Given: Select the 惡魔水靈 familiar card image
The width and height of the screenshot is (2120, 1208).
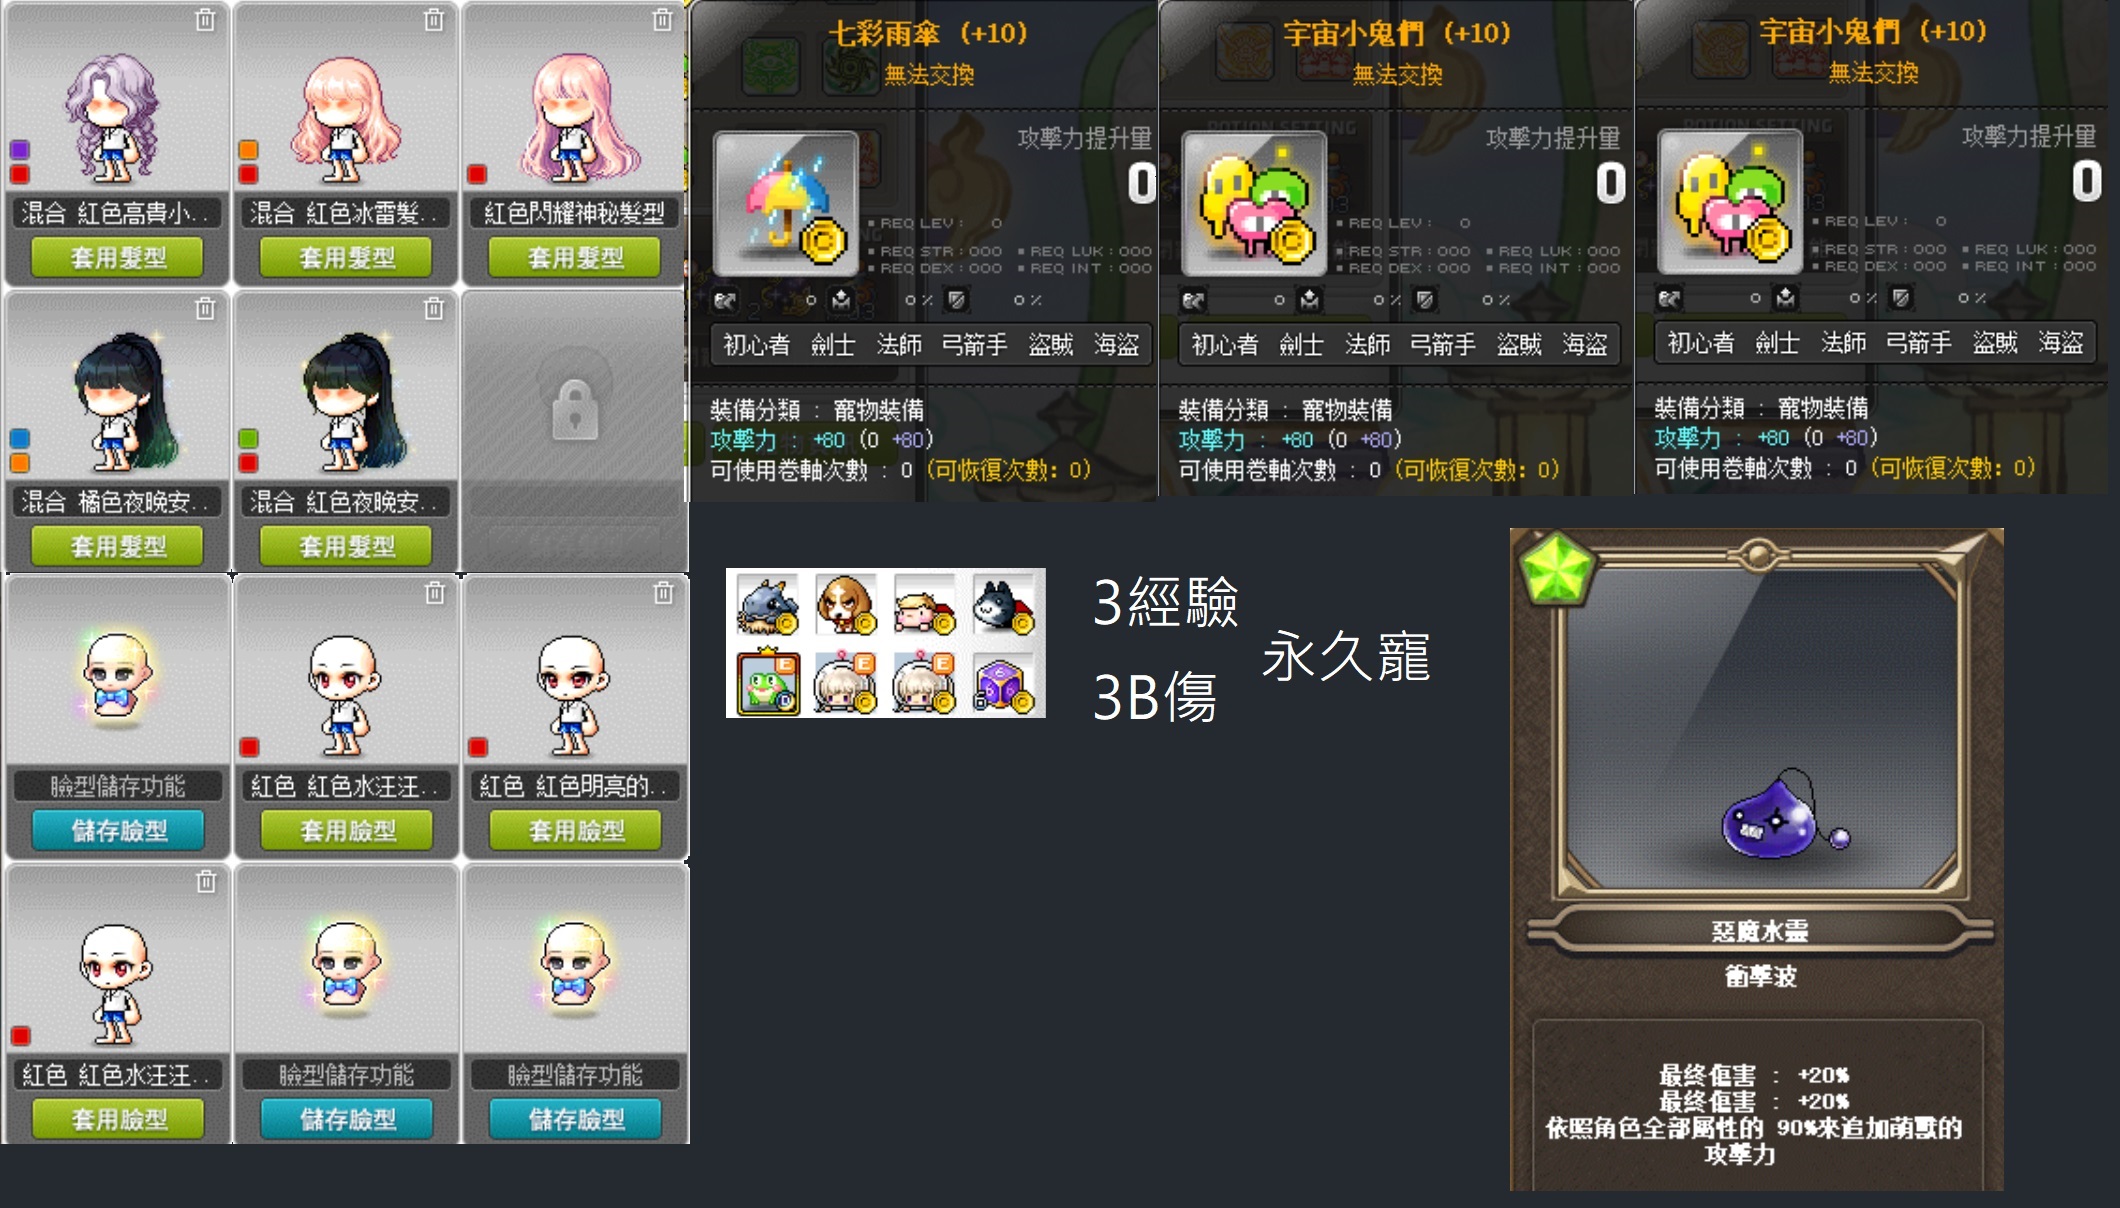Looking at the screenshot, I should point(1759,729).
